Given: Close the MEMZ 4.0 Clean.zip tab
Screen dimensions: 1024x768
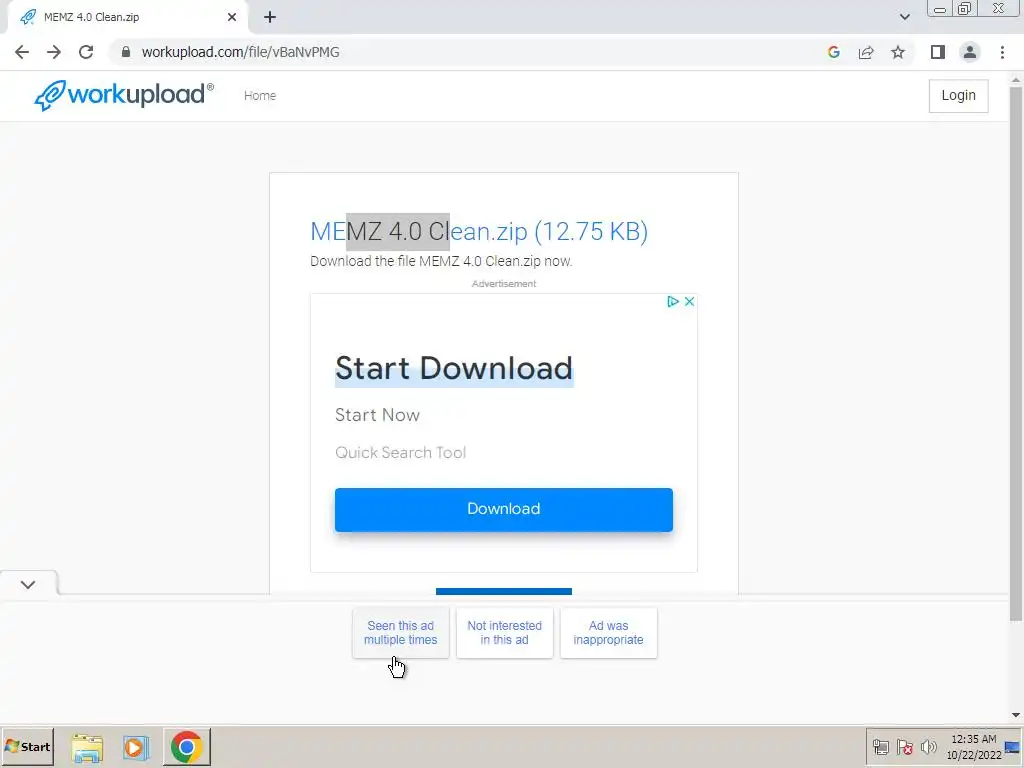Looking at the screenshot, I should point(232,18).
